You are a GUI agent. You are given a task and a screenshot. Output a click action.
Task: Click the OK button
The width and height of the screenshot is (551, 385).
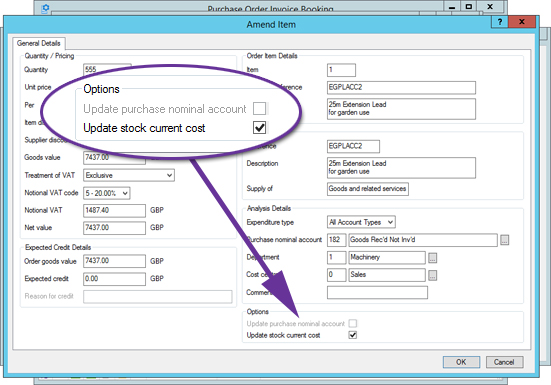click(x=461, y=362)
